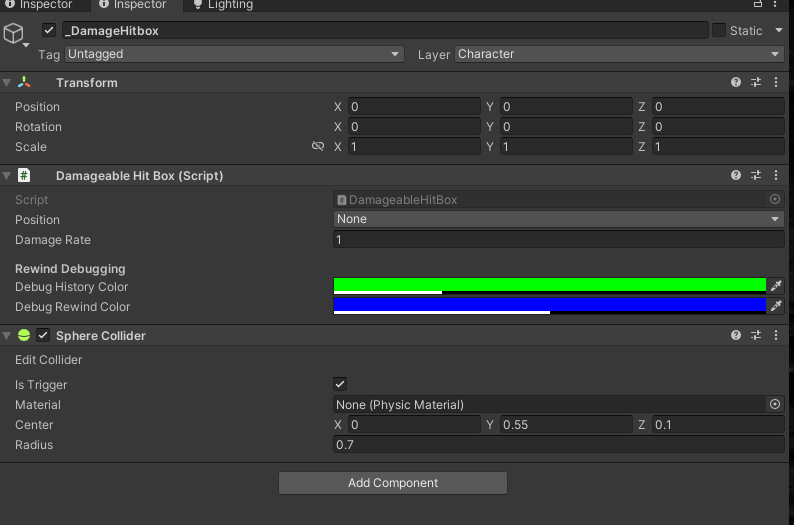Open the GameObject cube icon picker
794x525 pixels.
click(14, 33)
